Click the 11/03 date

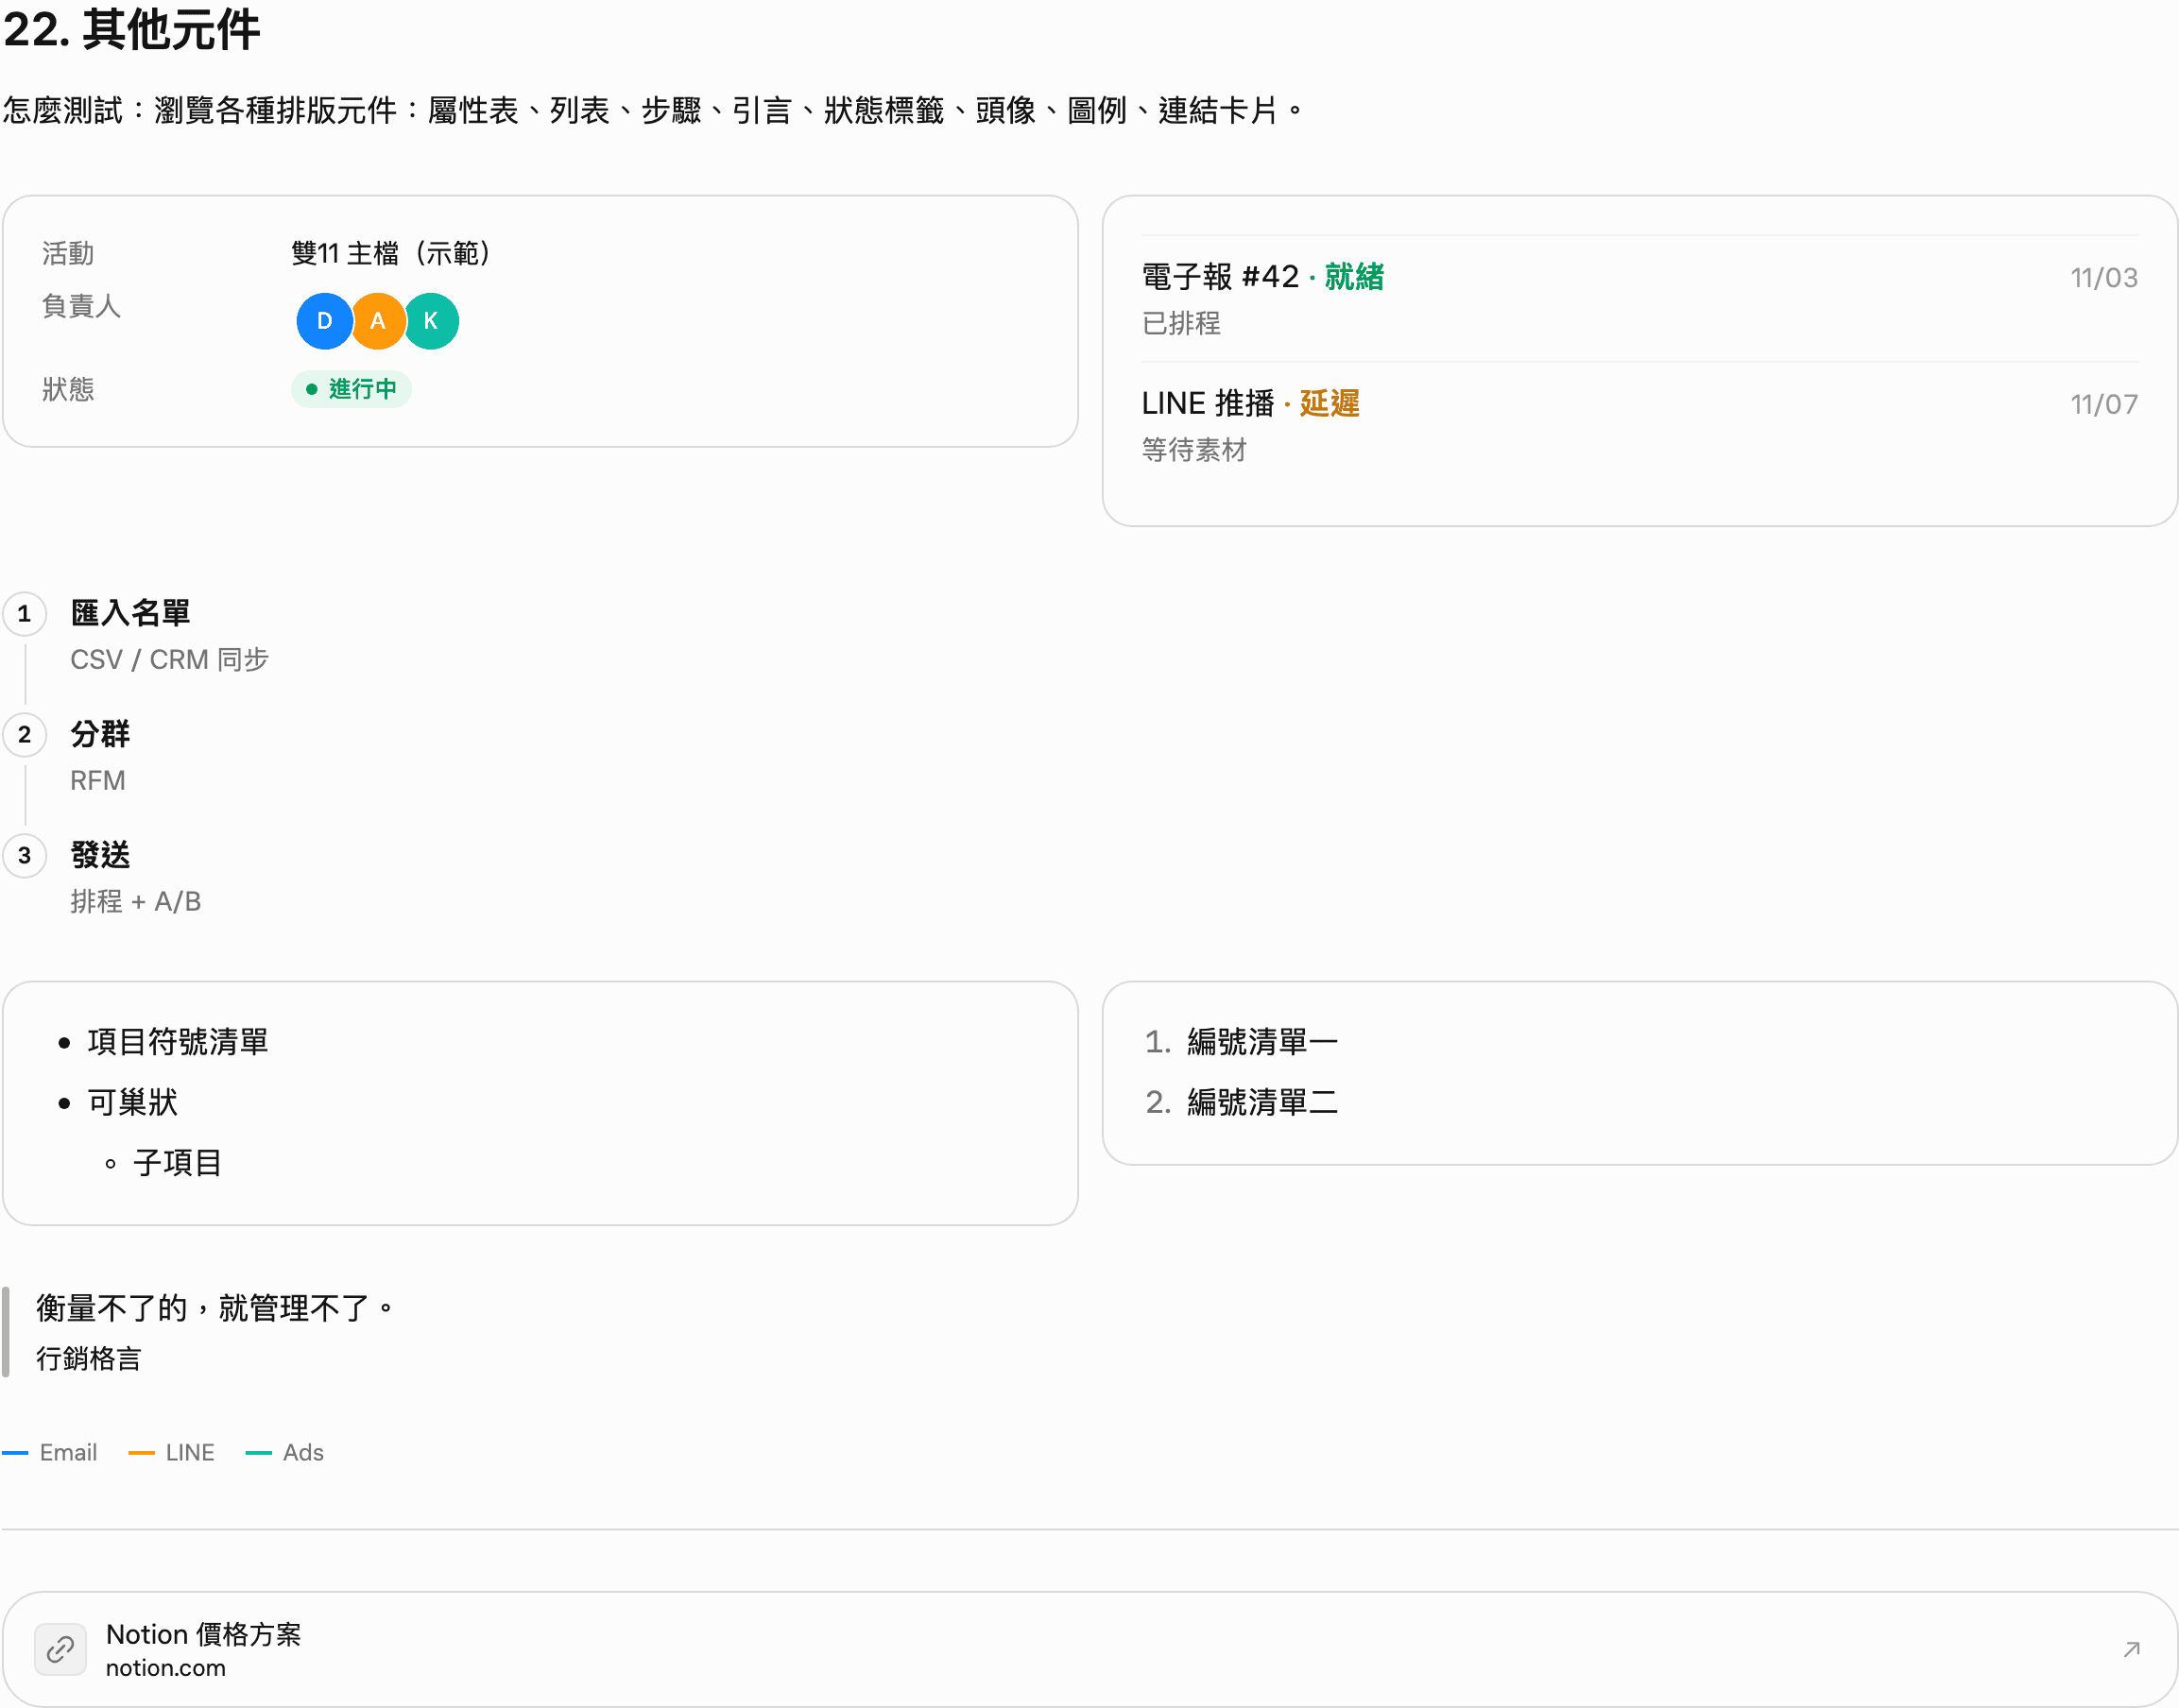(x=2104, y=278)
